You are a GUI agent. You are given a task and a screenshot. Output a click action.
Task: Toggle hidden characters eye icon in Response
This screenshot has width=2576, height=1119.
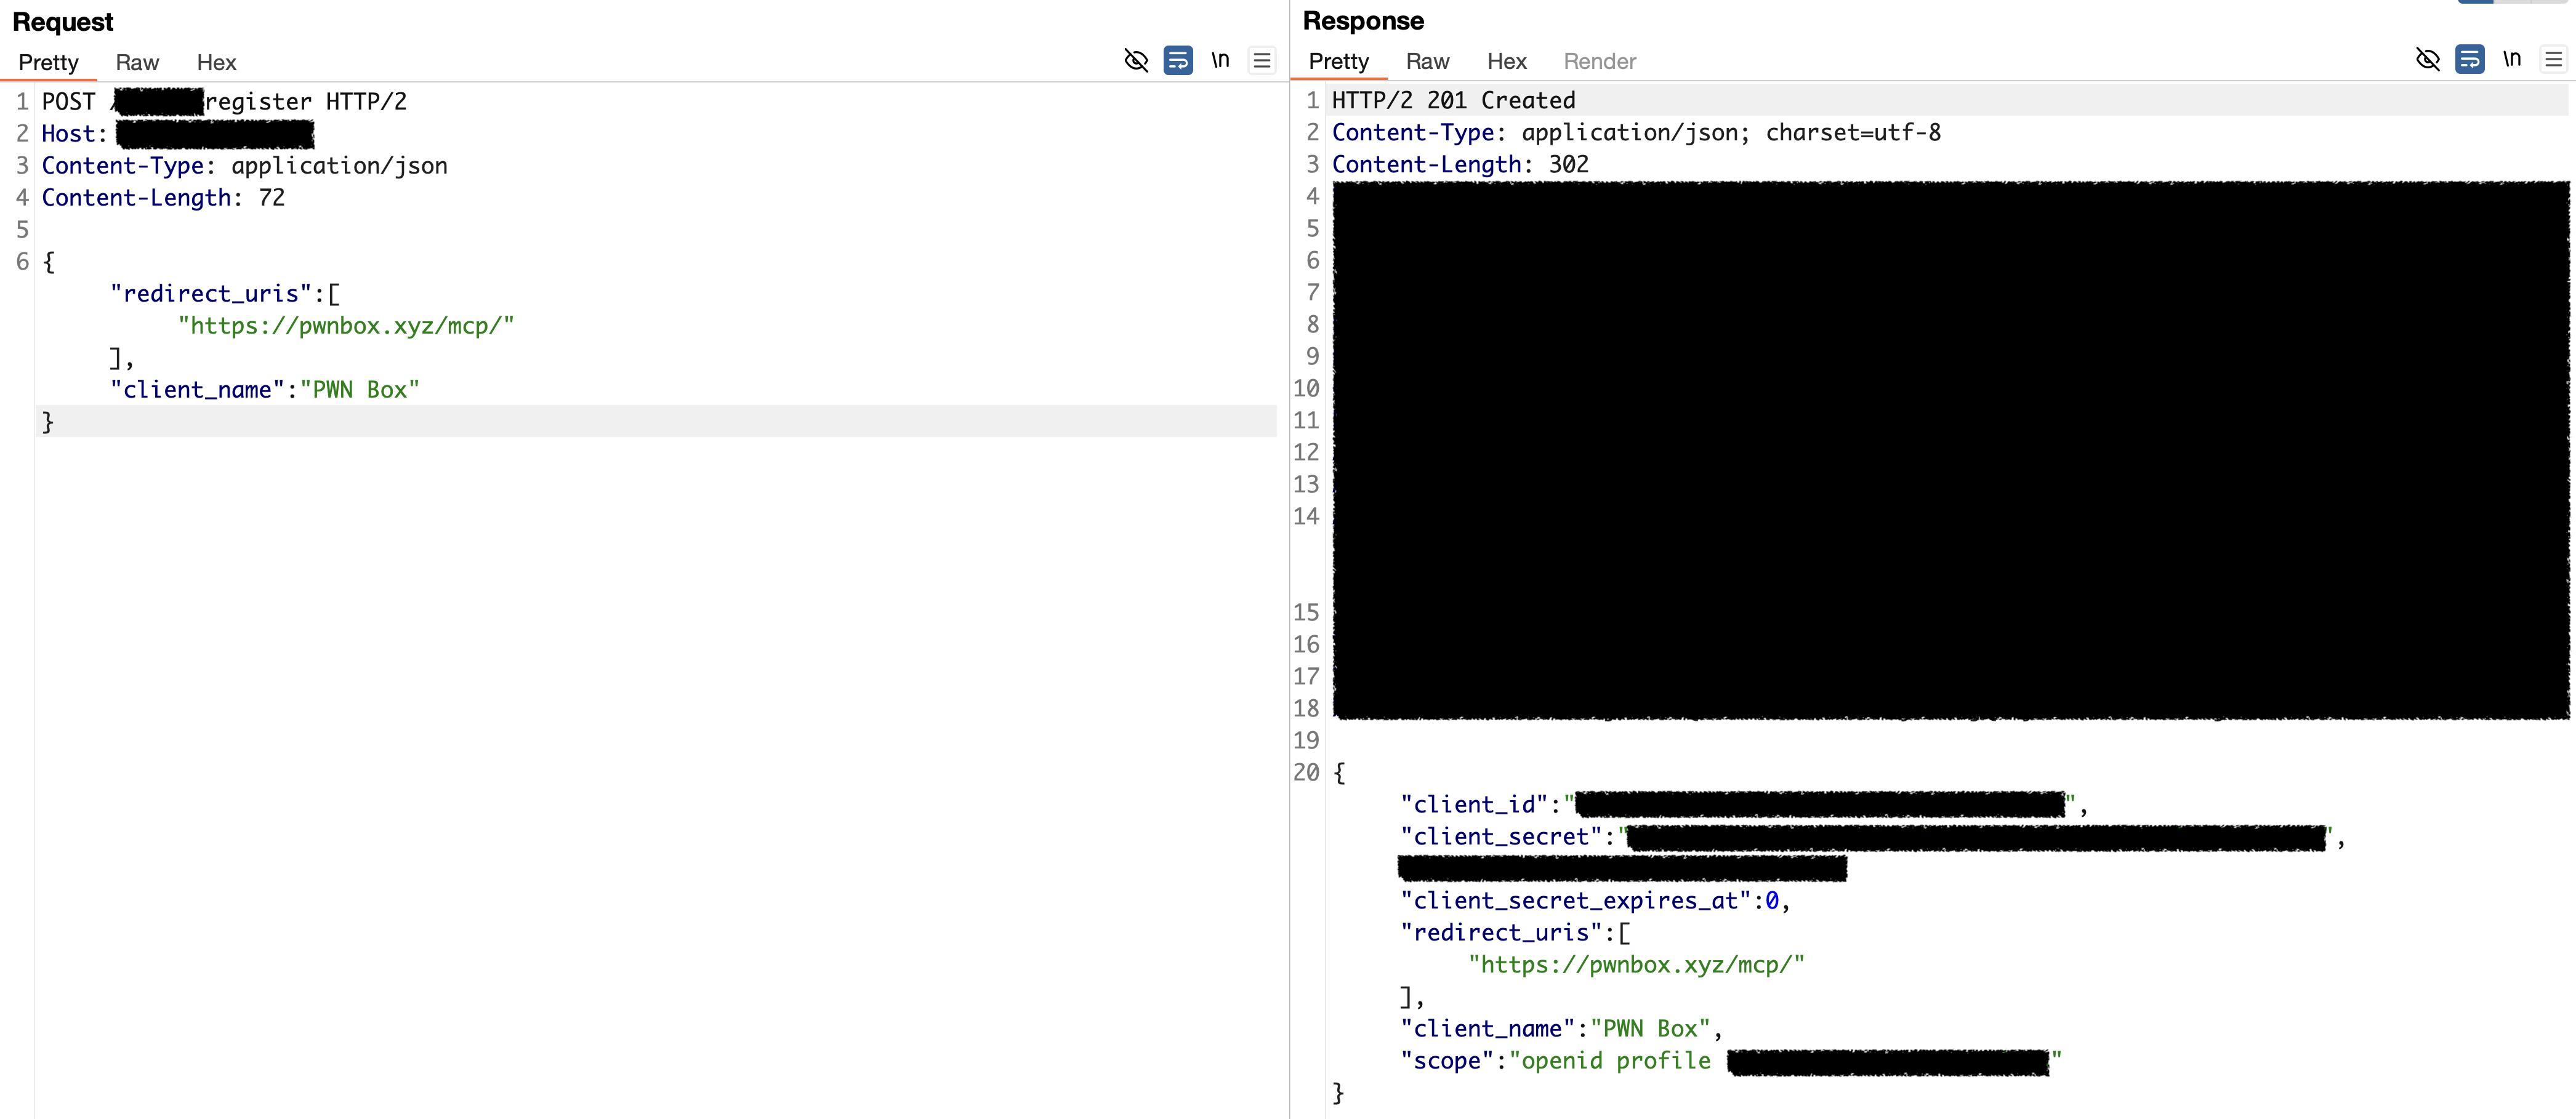(2427, 59)
